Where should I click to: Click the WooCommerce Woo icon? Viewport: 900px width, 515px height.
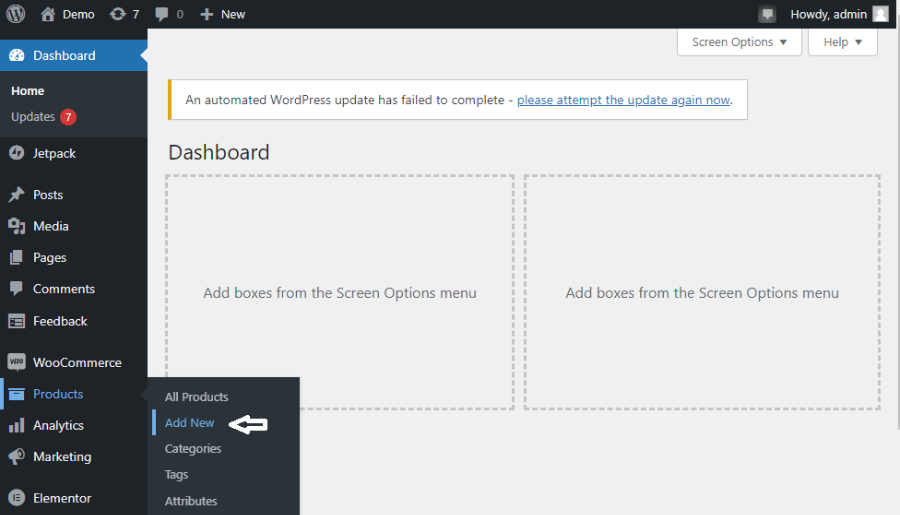[17, 362]
